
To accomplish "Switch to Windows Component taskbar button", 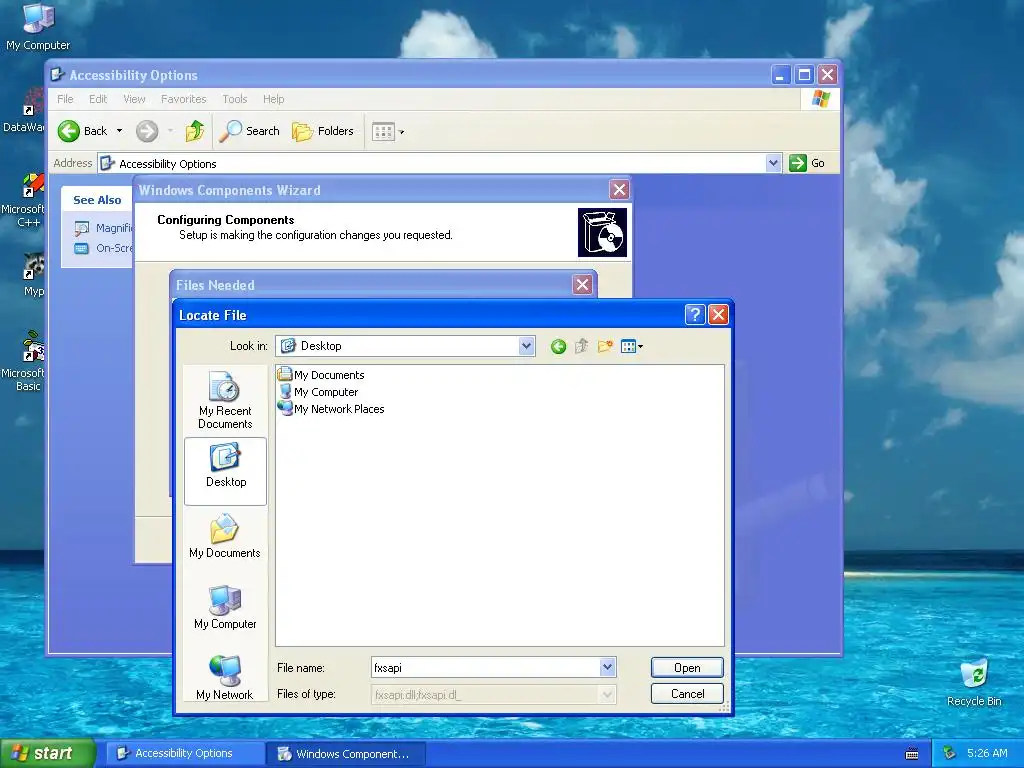I will point(346,754).
